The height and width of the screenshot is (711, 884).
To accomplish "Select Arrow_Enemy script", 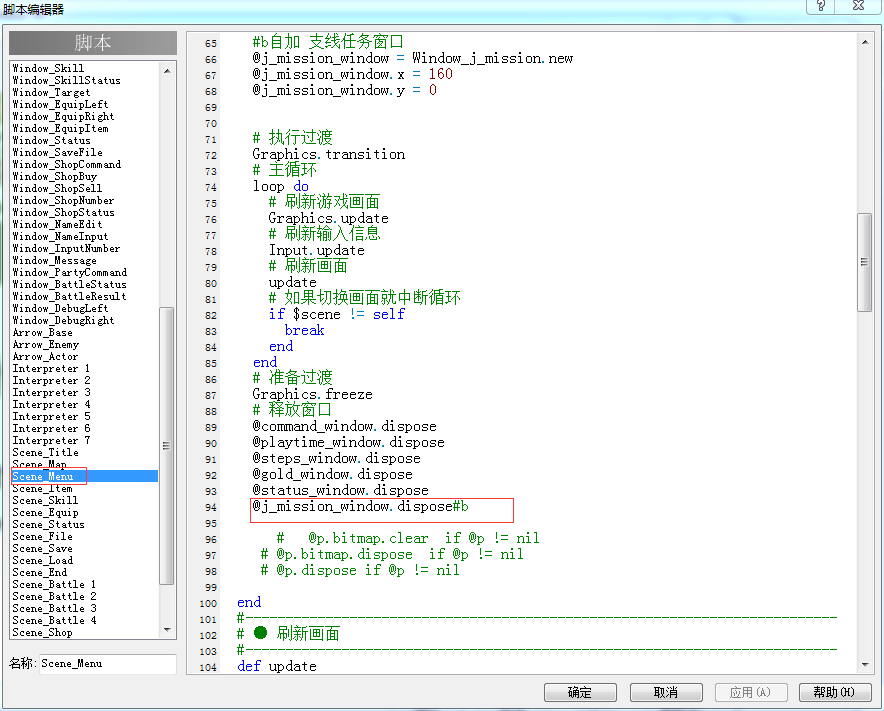I will pos(46,345).
